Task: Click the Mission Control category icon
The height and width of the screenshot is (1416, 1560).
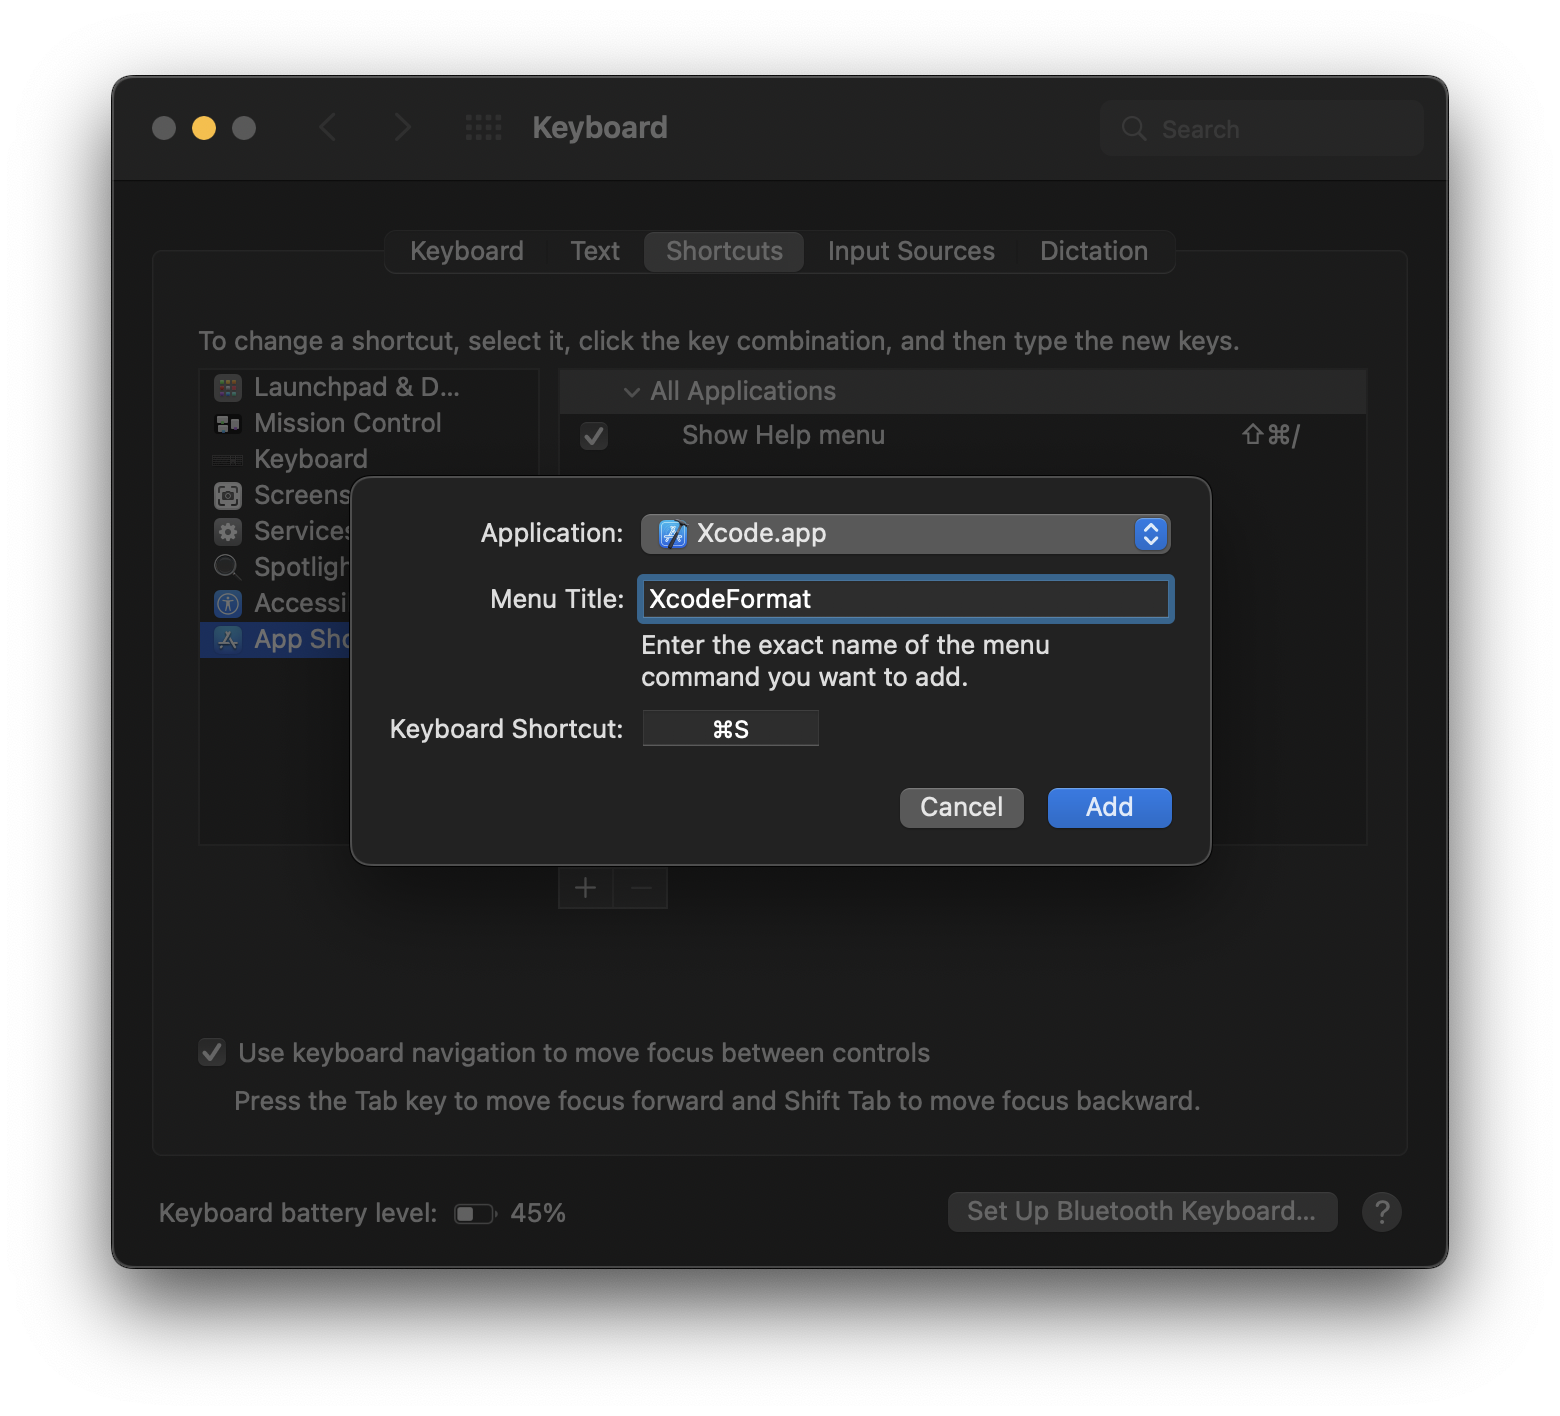Action: 228,424
